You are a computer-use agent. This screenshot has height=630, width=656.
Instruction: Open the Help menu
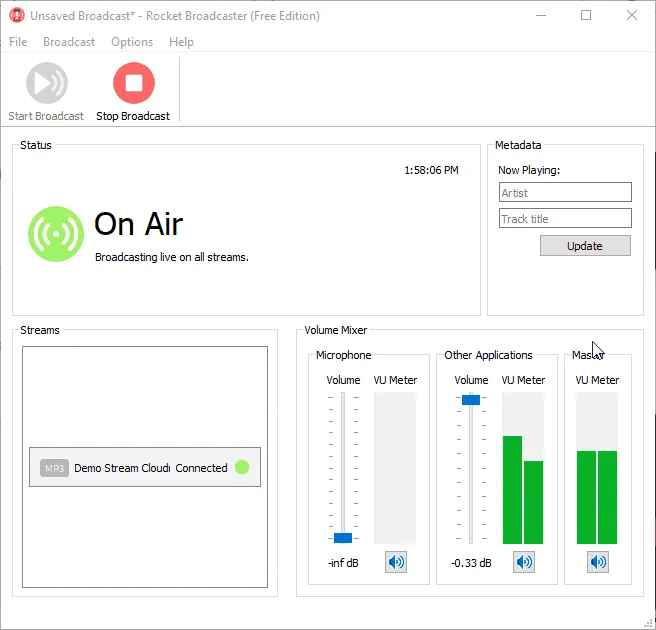point(181,42)
